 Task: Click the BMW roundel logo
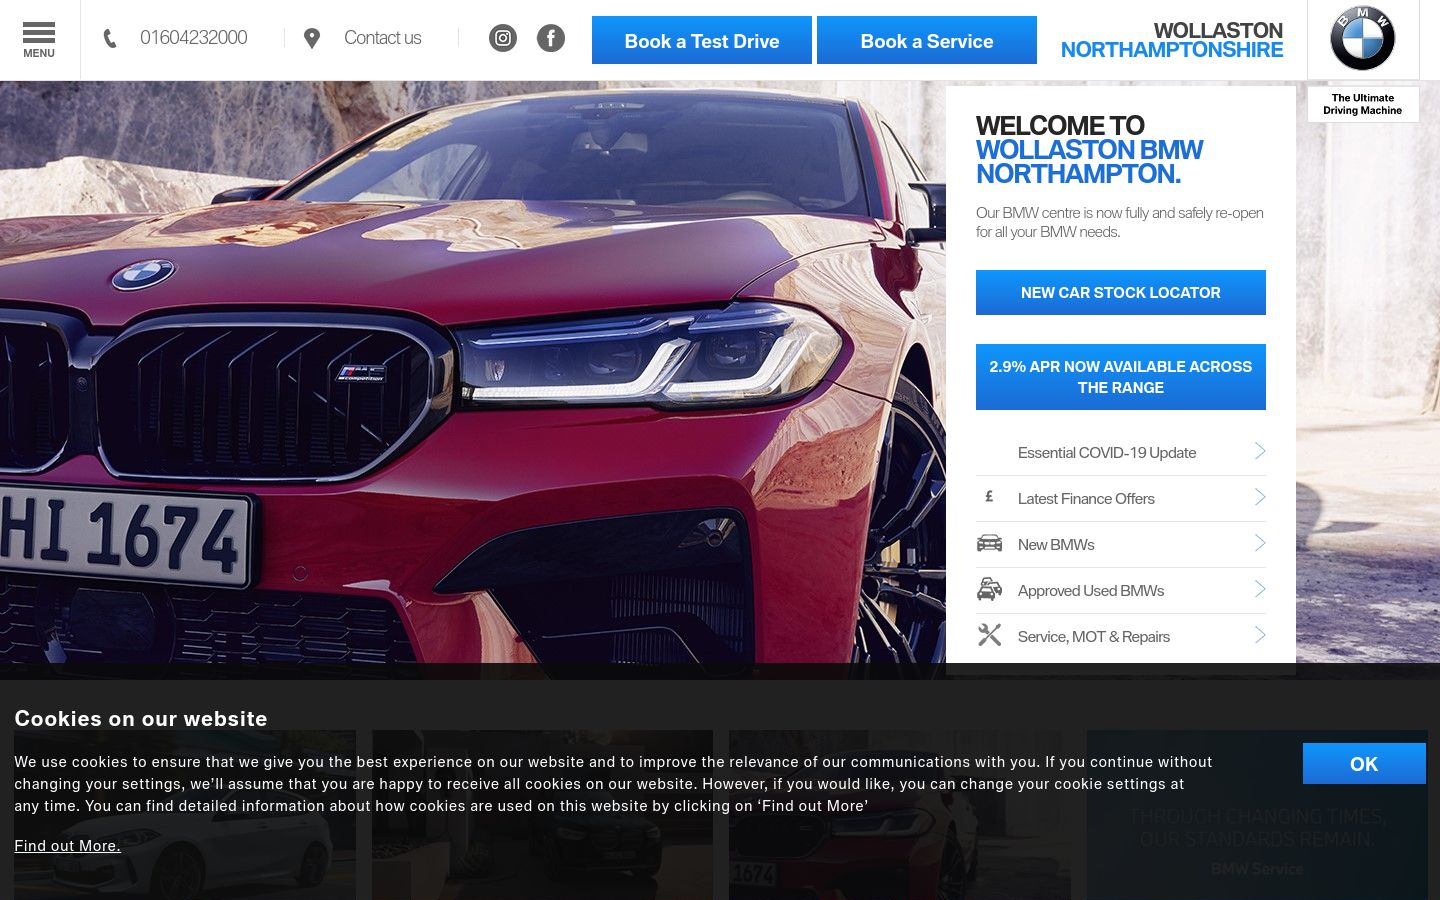click(1363, 39)
